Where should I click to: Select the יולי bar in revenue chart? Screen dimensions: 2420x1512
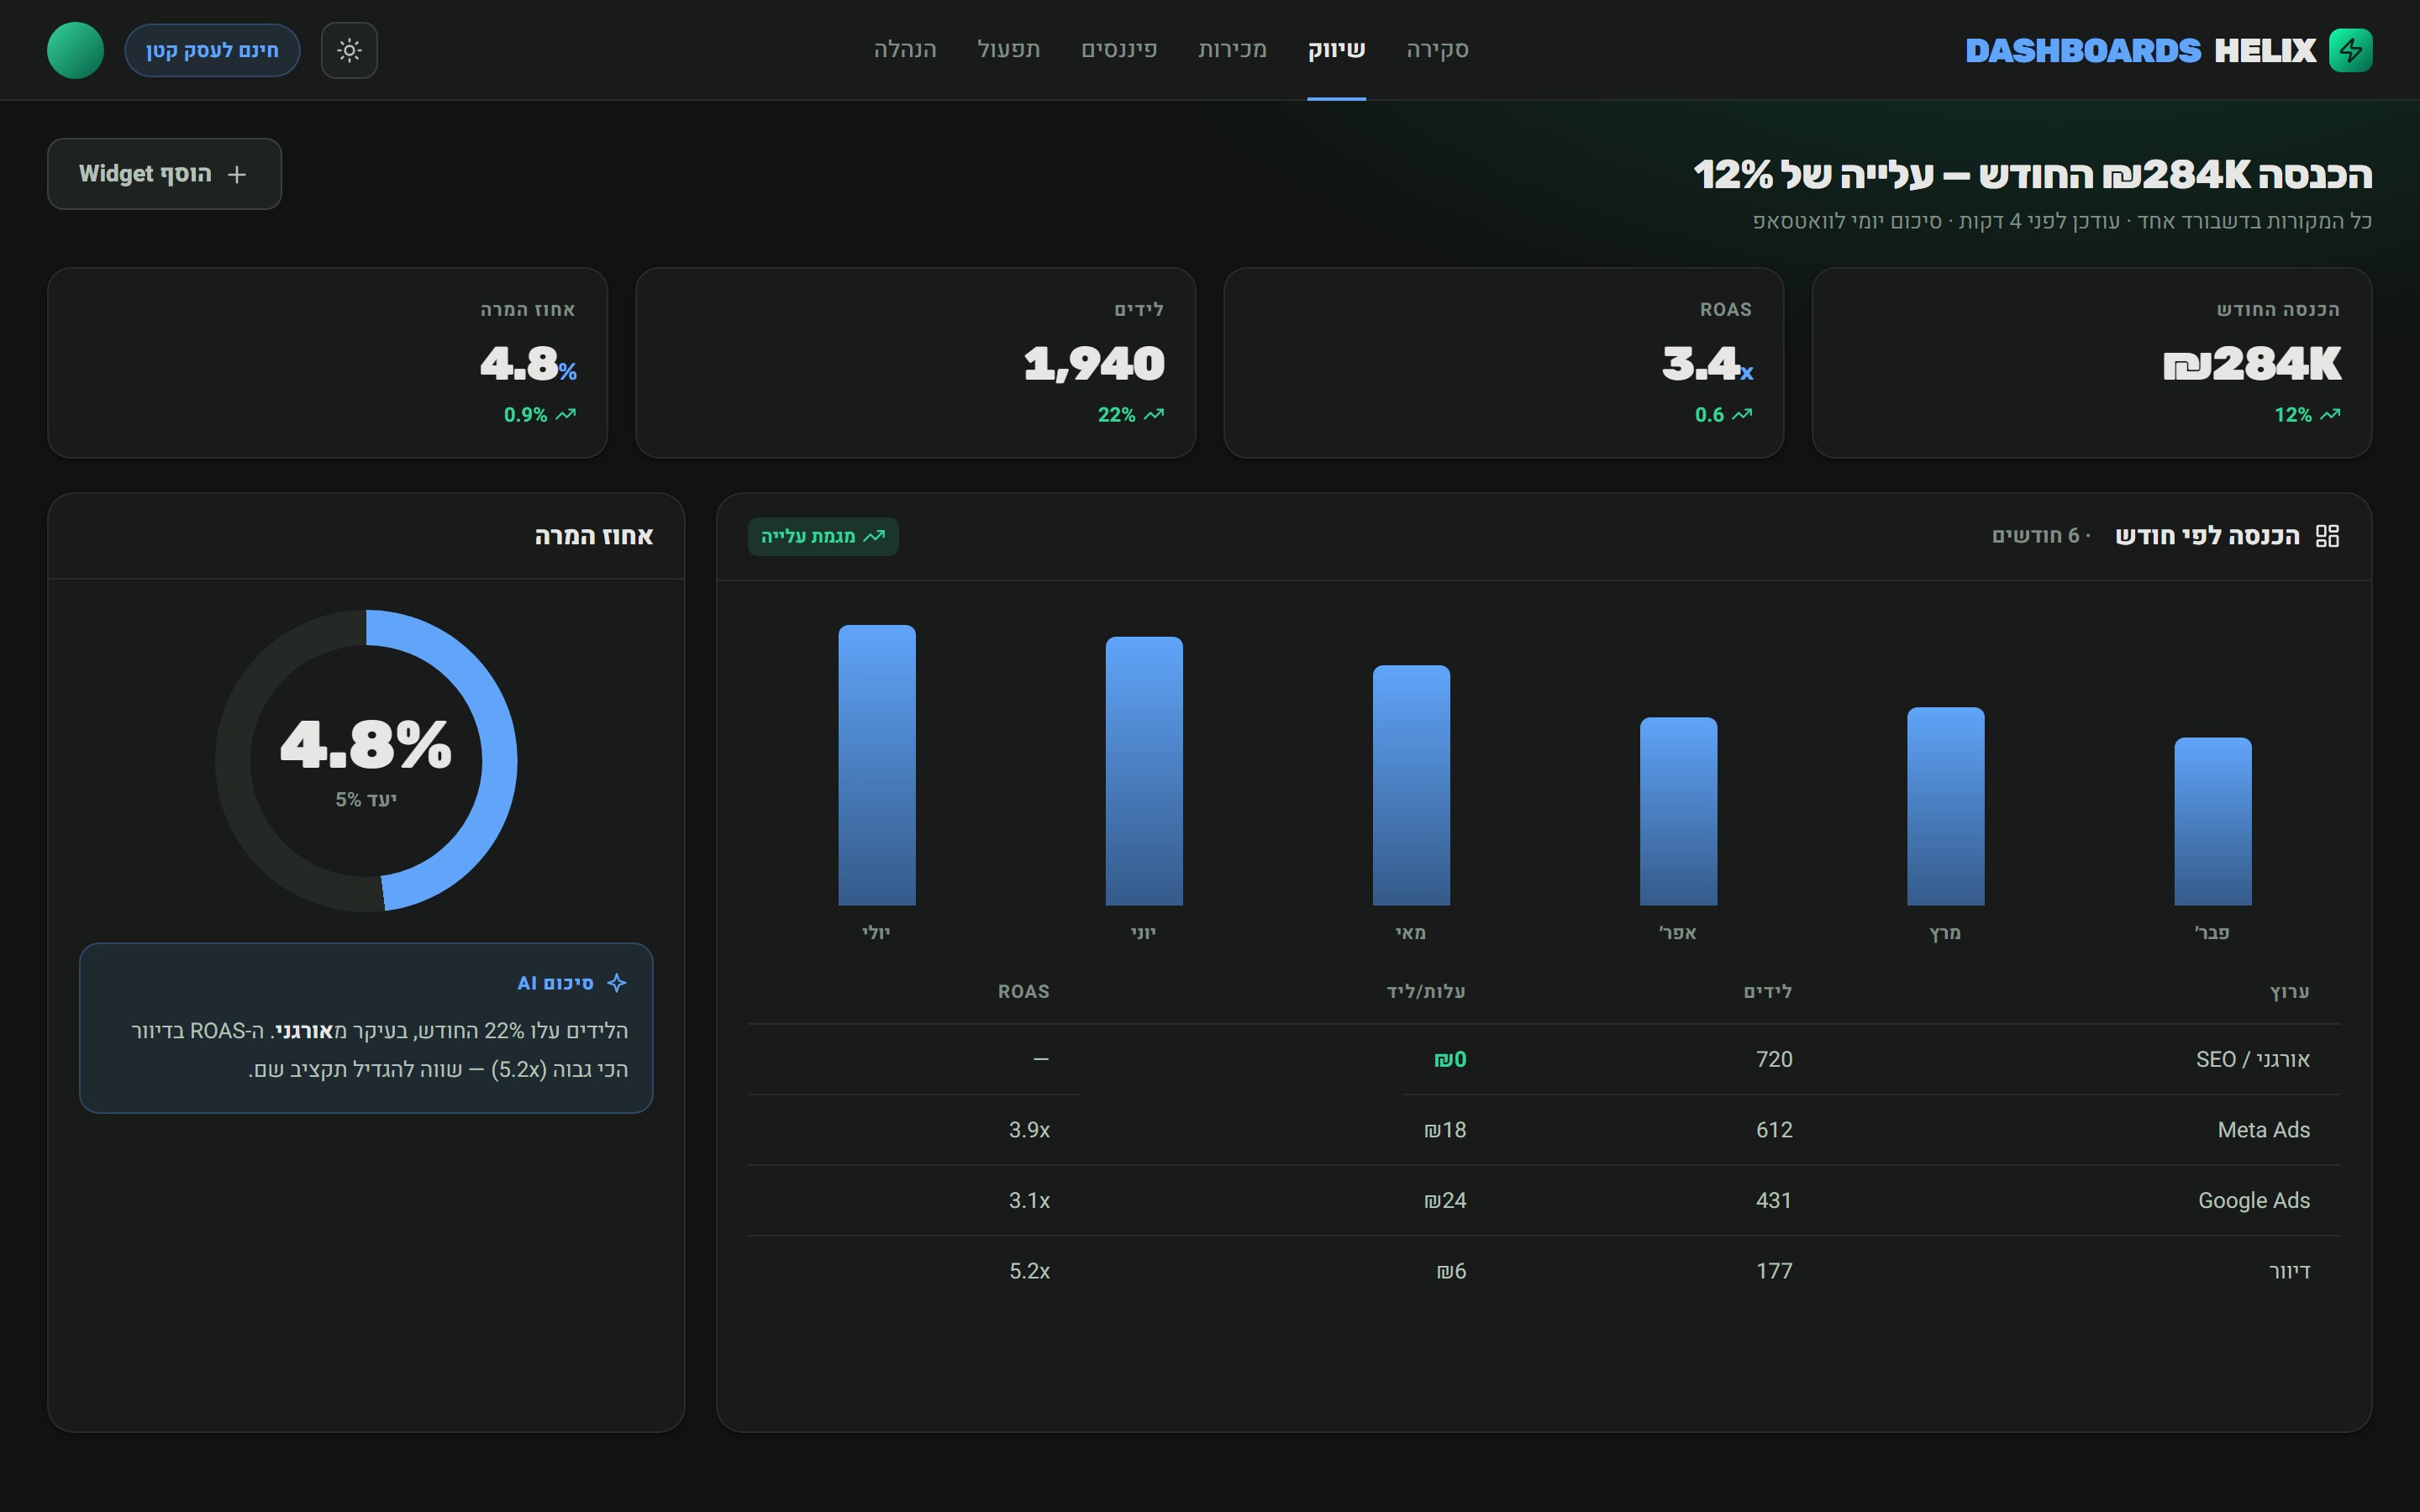pos(877,765)
